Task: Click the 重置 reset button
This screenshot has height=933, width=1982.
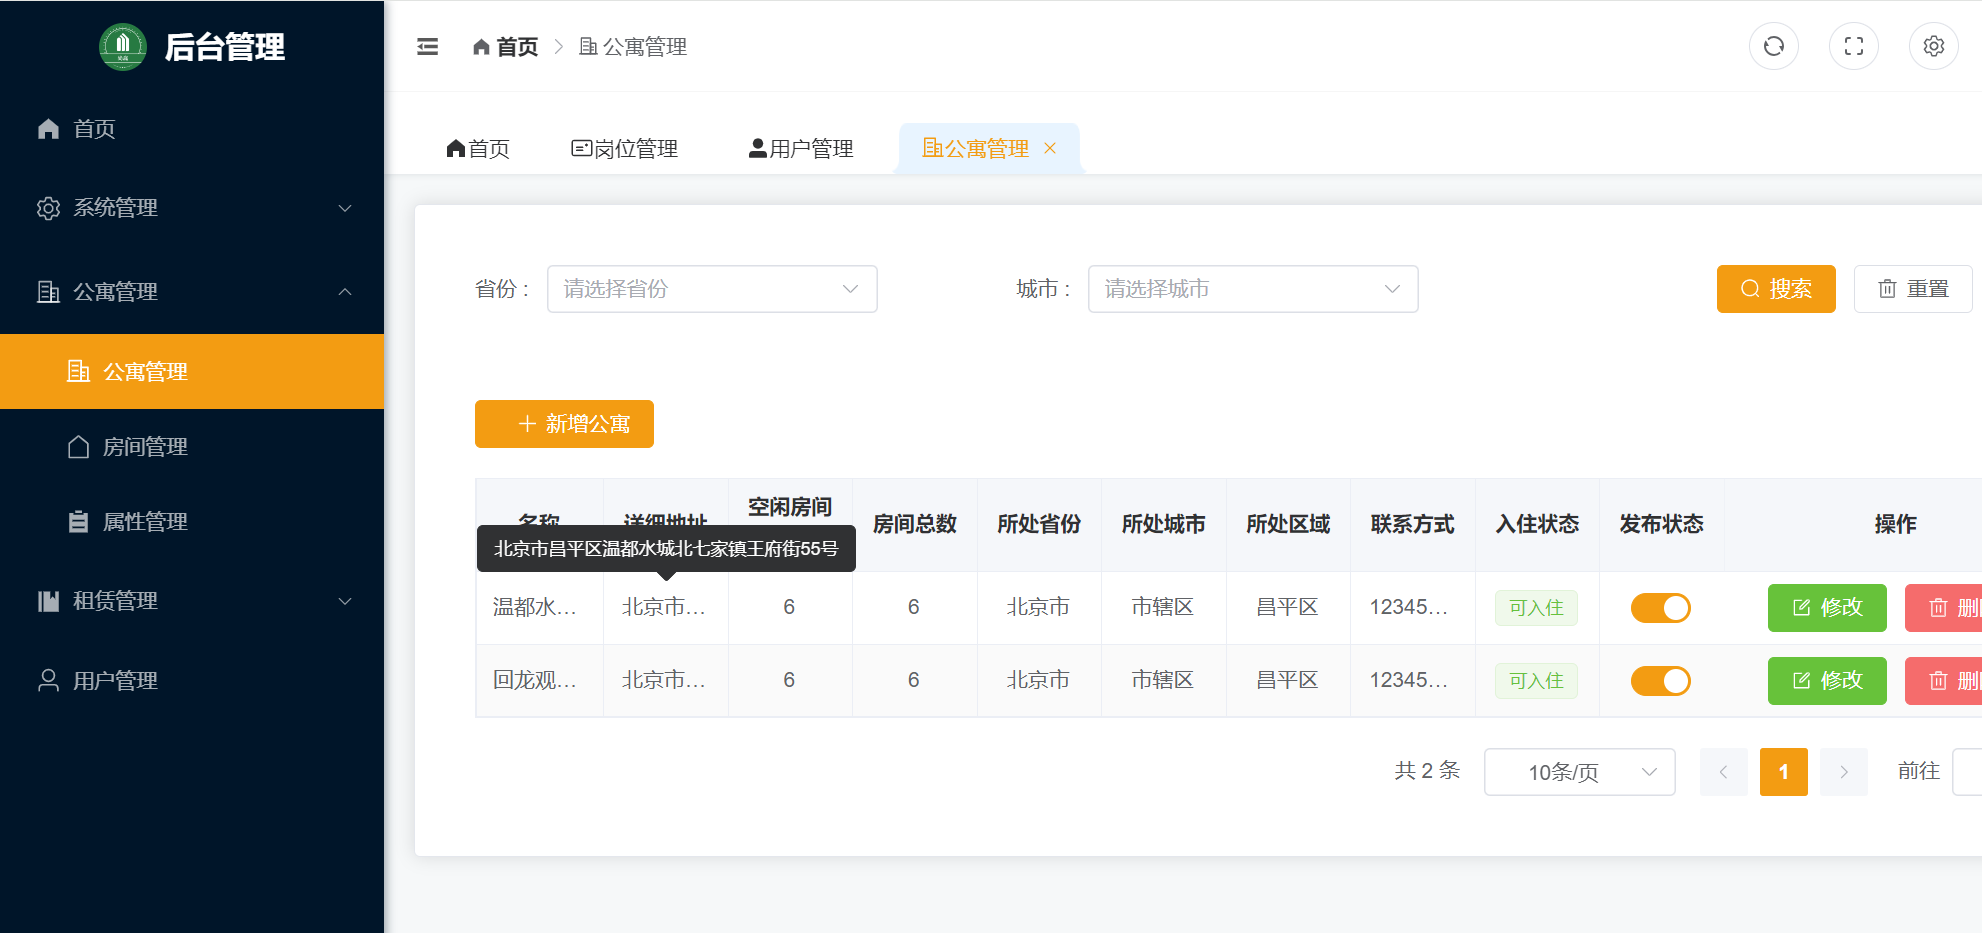Action: click(x=1913, y=289)
